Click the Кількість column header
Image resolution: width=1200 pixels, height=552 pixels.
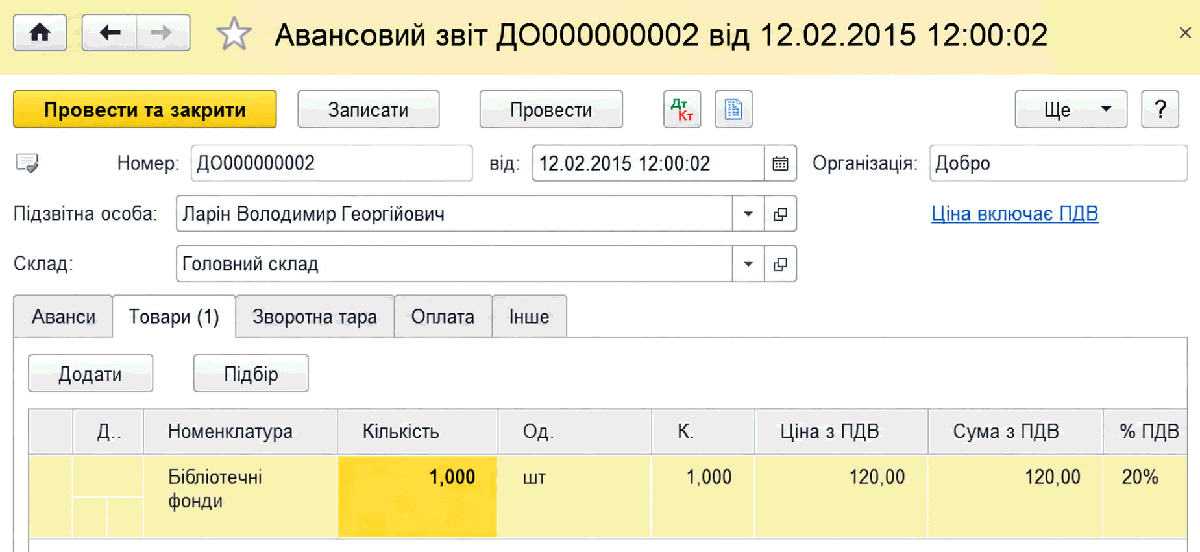419,432
